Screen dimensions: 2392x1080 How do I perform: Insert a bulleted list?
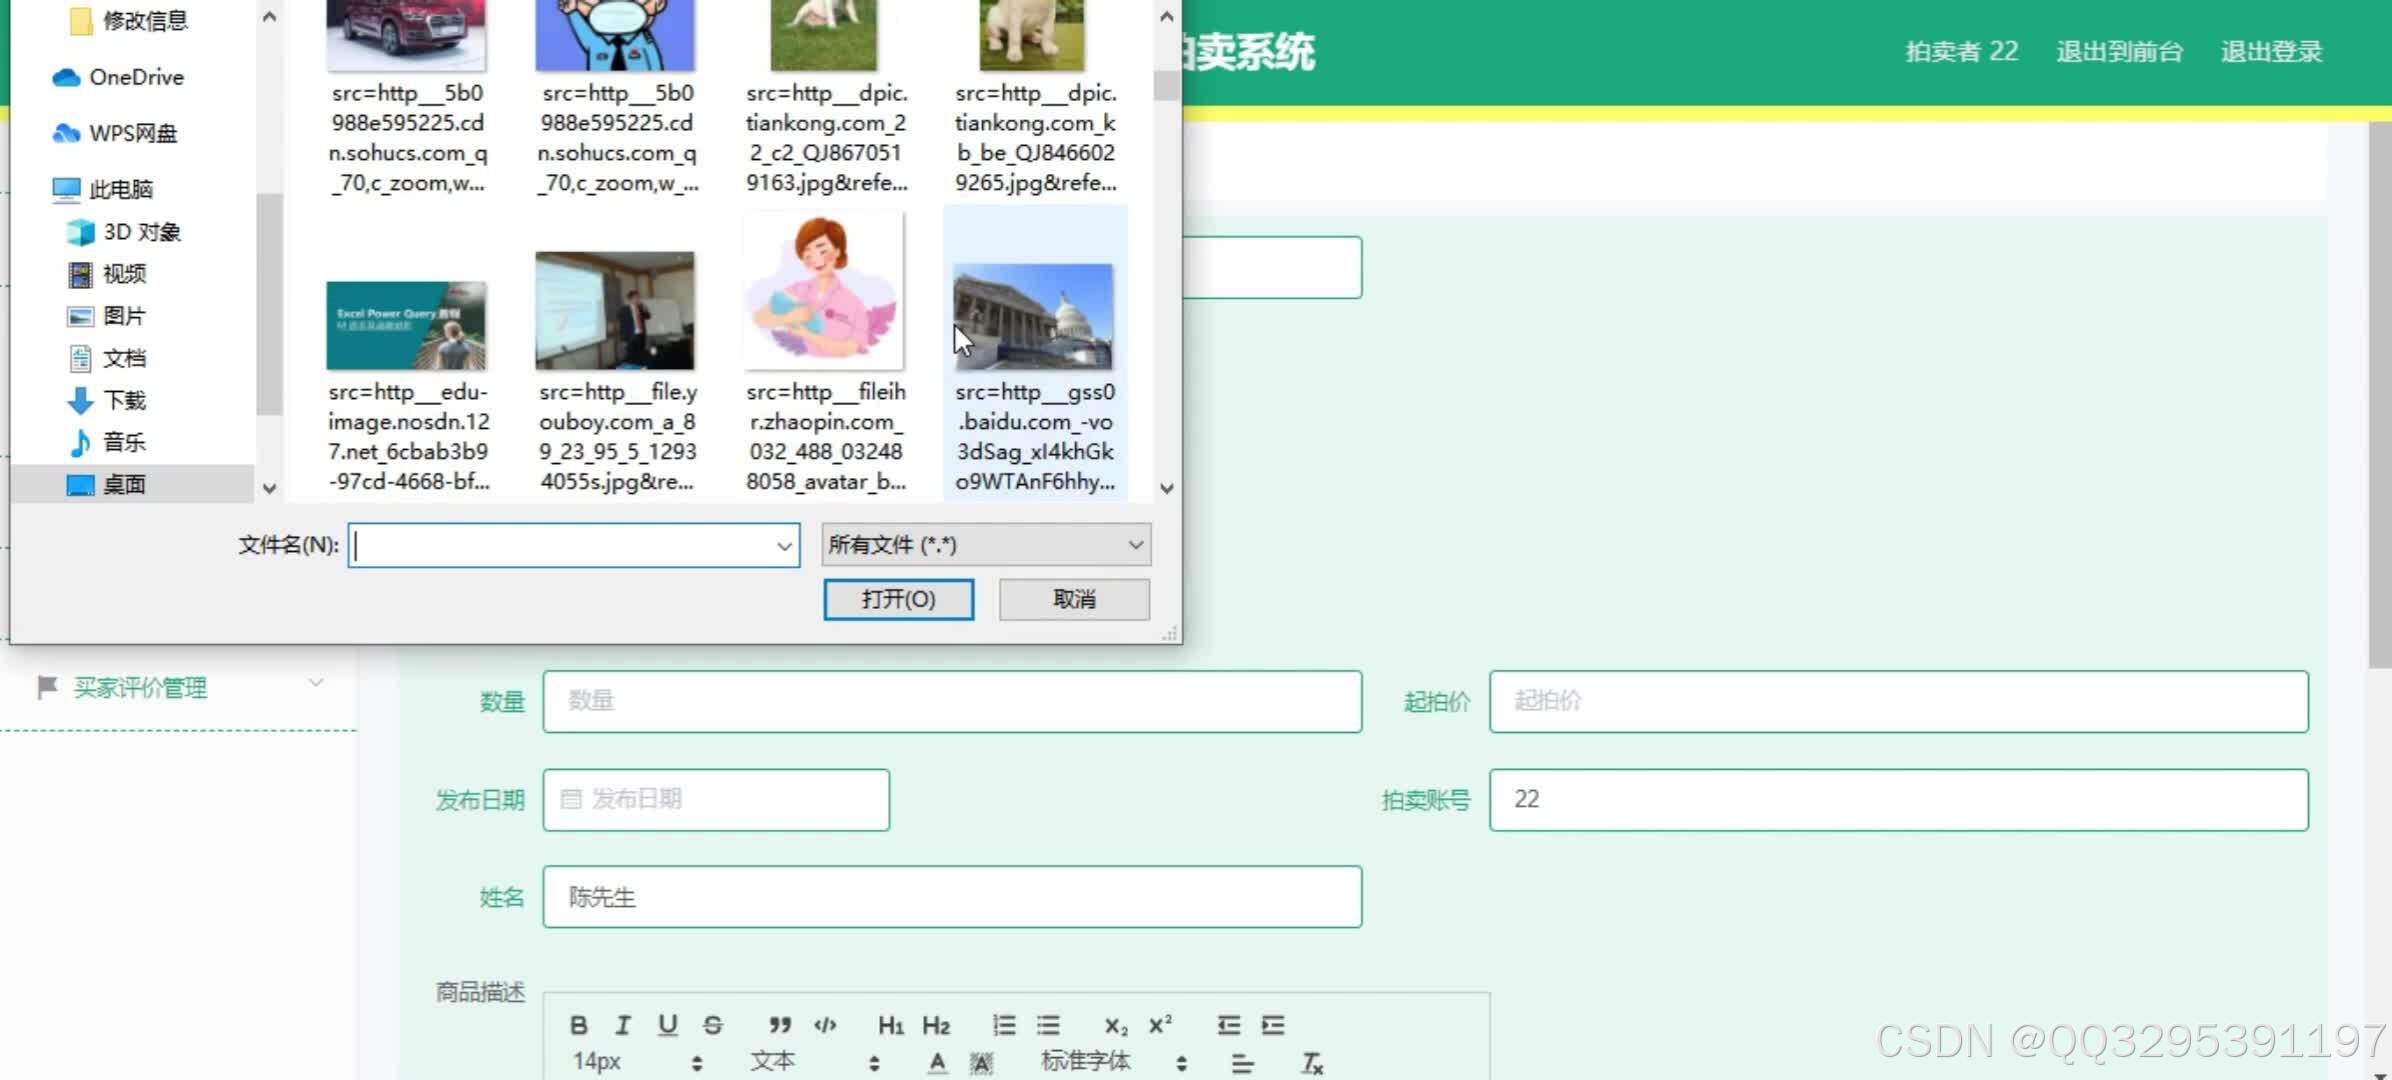1048,1025
